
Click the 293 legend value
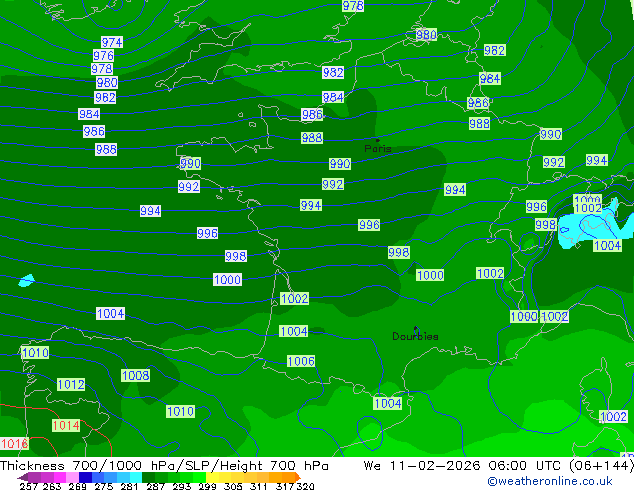click(x=182, y=486)
